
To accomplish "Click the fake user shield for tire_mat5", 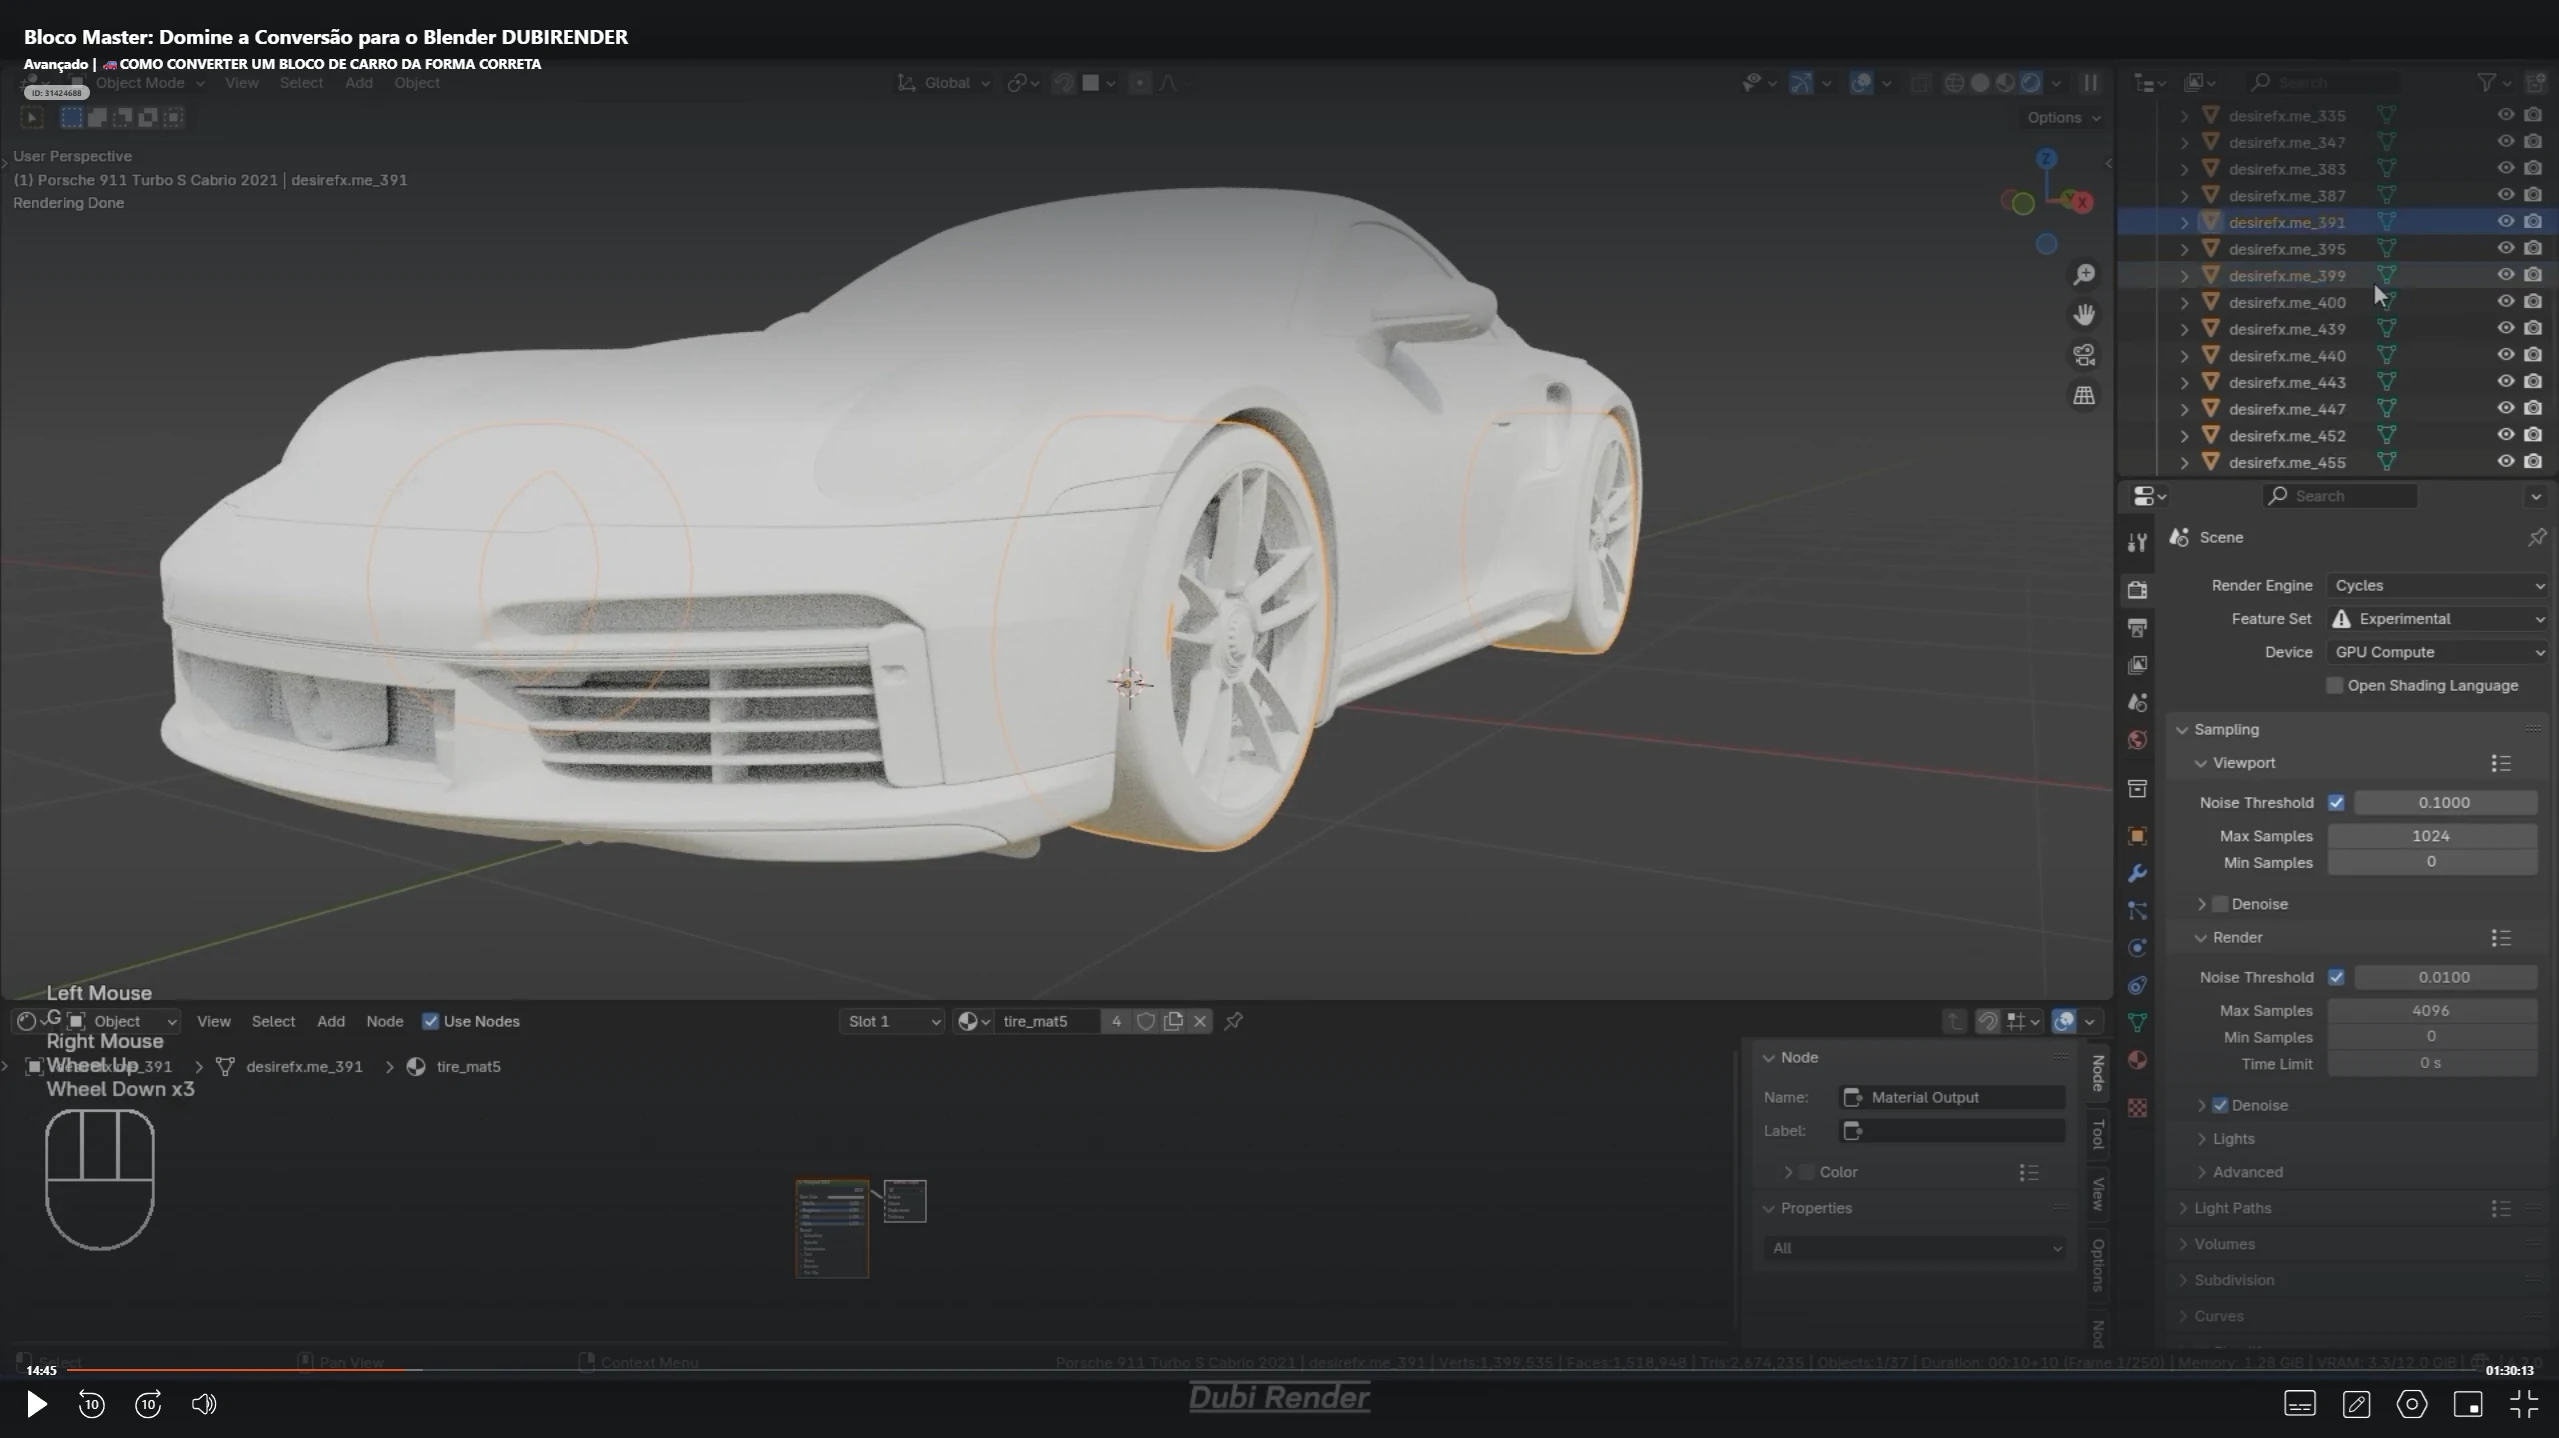I will pos(1146,1021).
